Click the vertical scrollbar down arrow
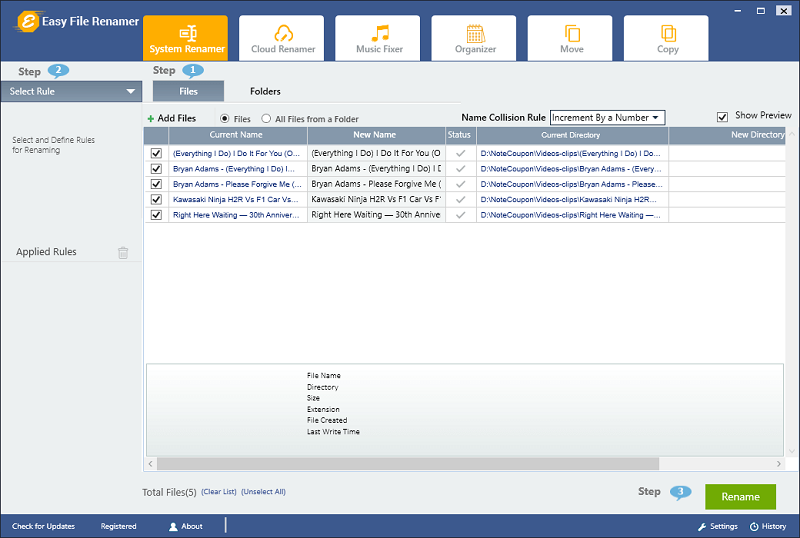The width and height of the screenshot is (800, 538). click(792, 451)
